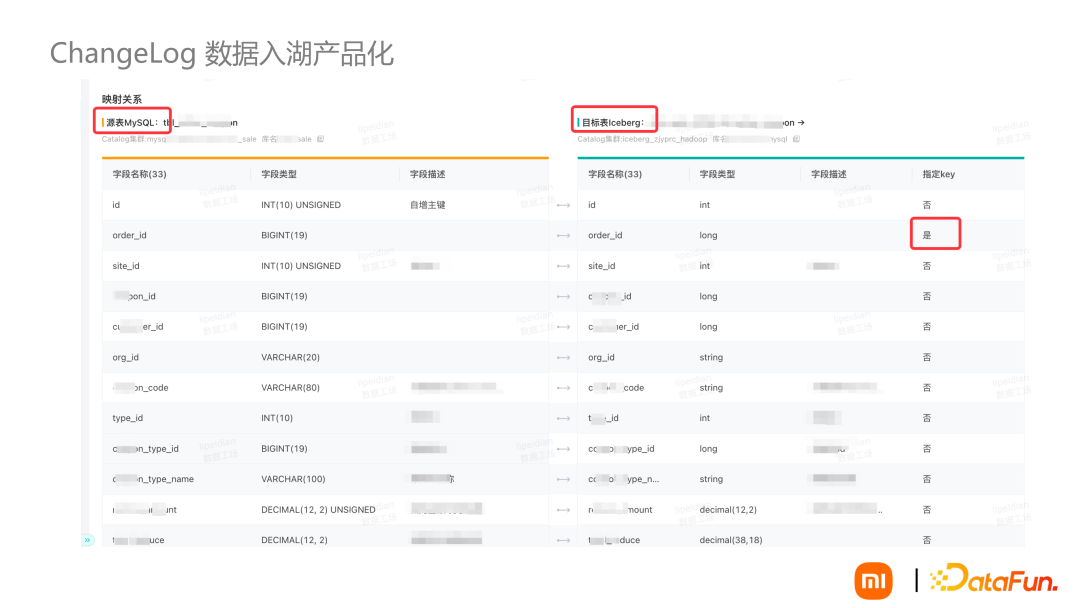Click 字段描述 header in target Iceberg table
Image resolution: width=1080 pixels, height=608 pixels.
point(829,174)
